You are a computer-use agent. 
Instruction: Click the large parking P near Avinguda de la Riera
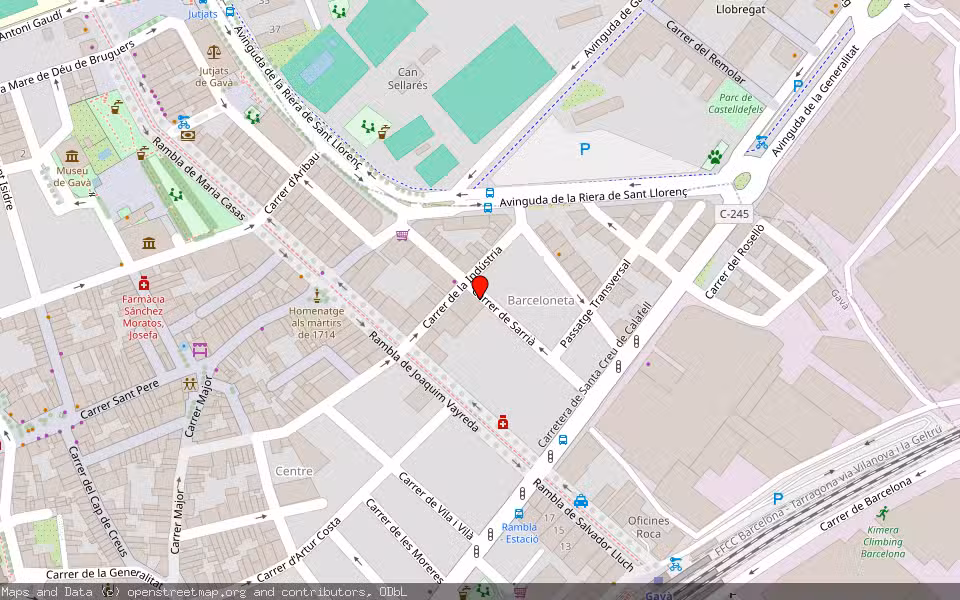point(585,149)
